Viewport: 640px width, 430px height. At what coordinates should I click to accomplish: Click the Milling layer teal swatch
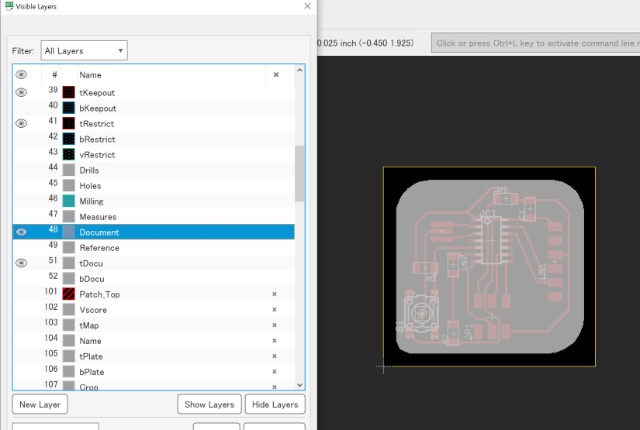click(x=69, y=201)
